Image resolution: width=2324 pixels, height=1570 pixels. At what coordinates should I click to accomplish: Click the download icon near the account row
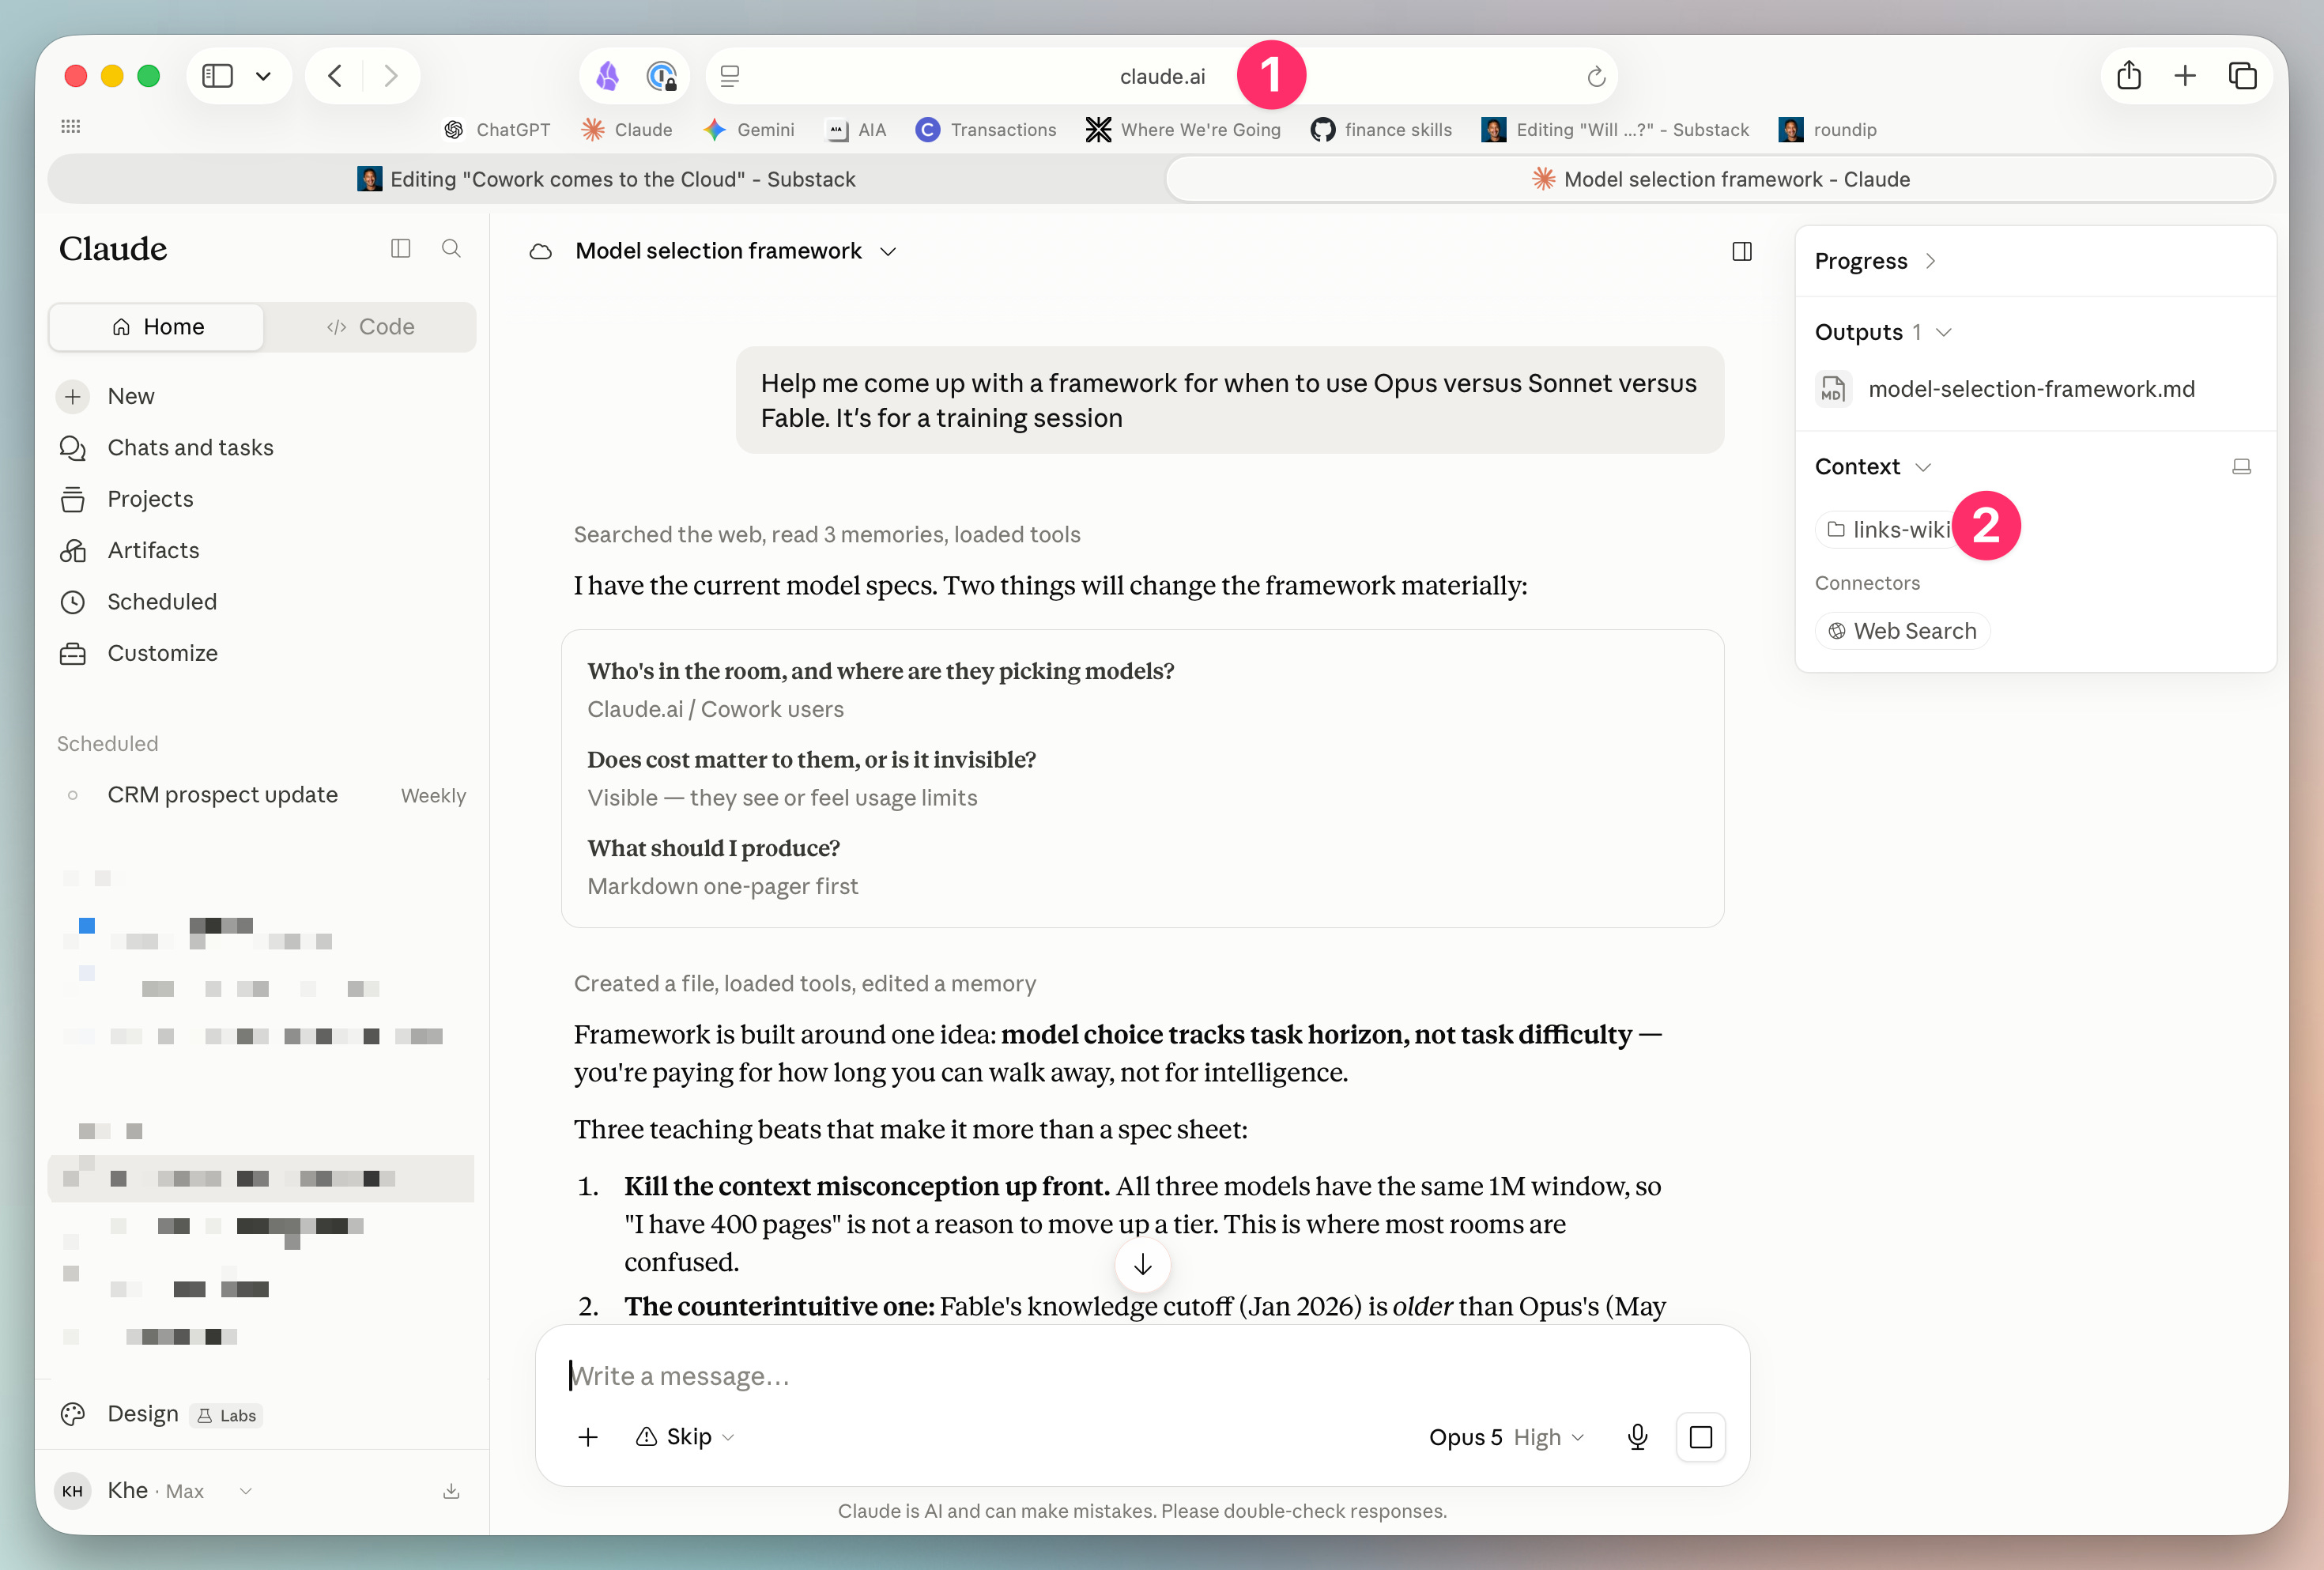click(x=451, y=1491)
